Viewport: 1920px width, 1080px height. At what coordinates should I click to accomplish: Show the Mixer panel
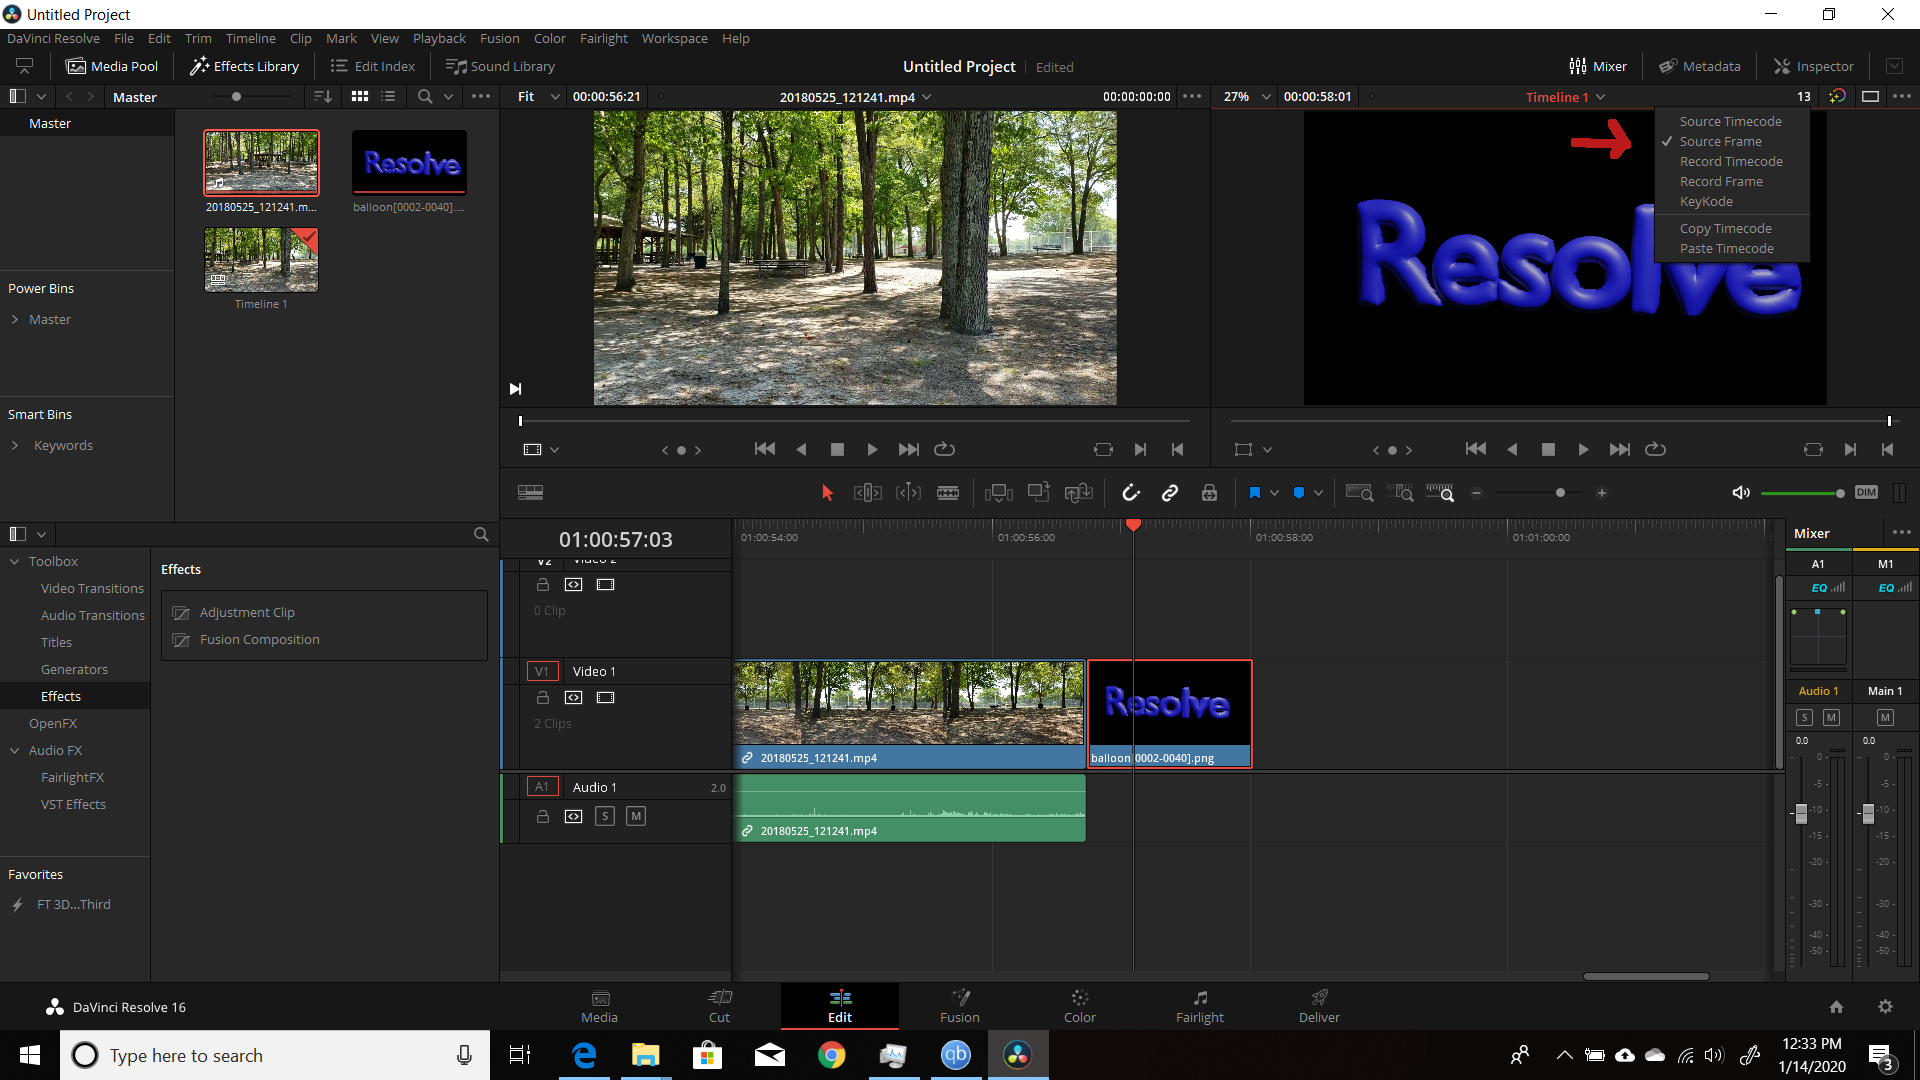(1598, 66)
